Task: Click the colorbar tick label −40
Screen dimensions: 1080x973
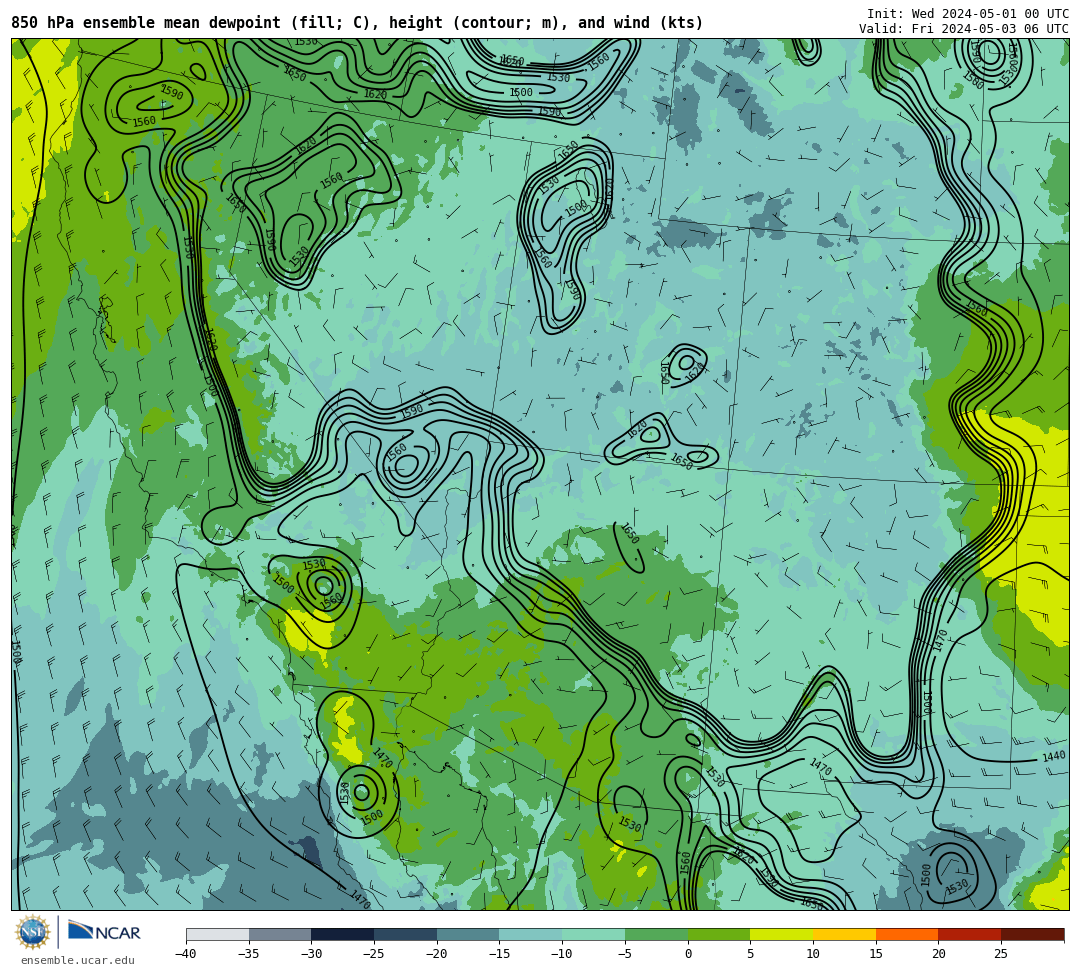Action: (x=185, y=954)
